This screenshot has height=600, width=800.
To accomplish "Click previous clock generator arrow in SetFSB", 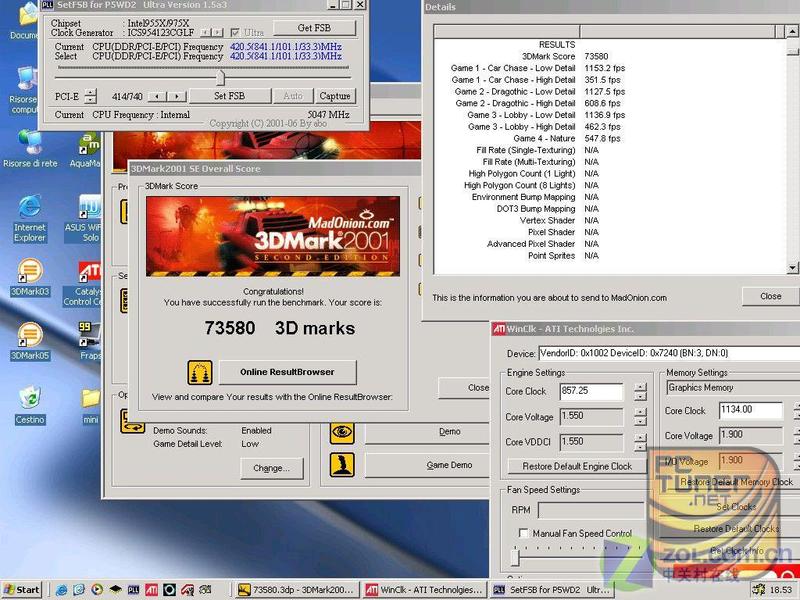I will pos(206,32).
